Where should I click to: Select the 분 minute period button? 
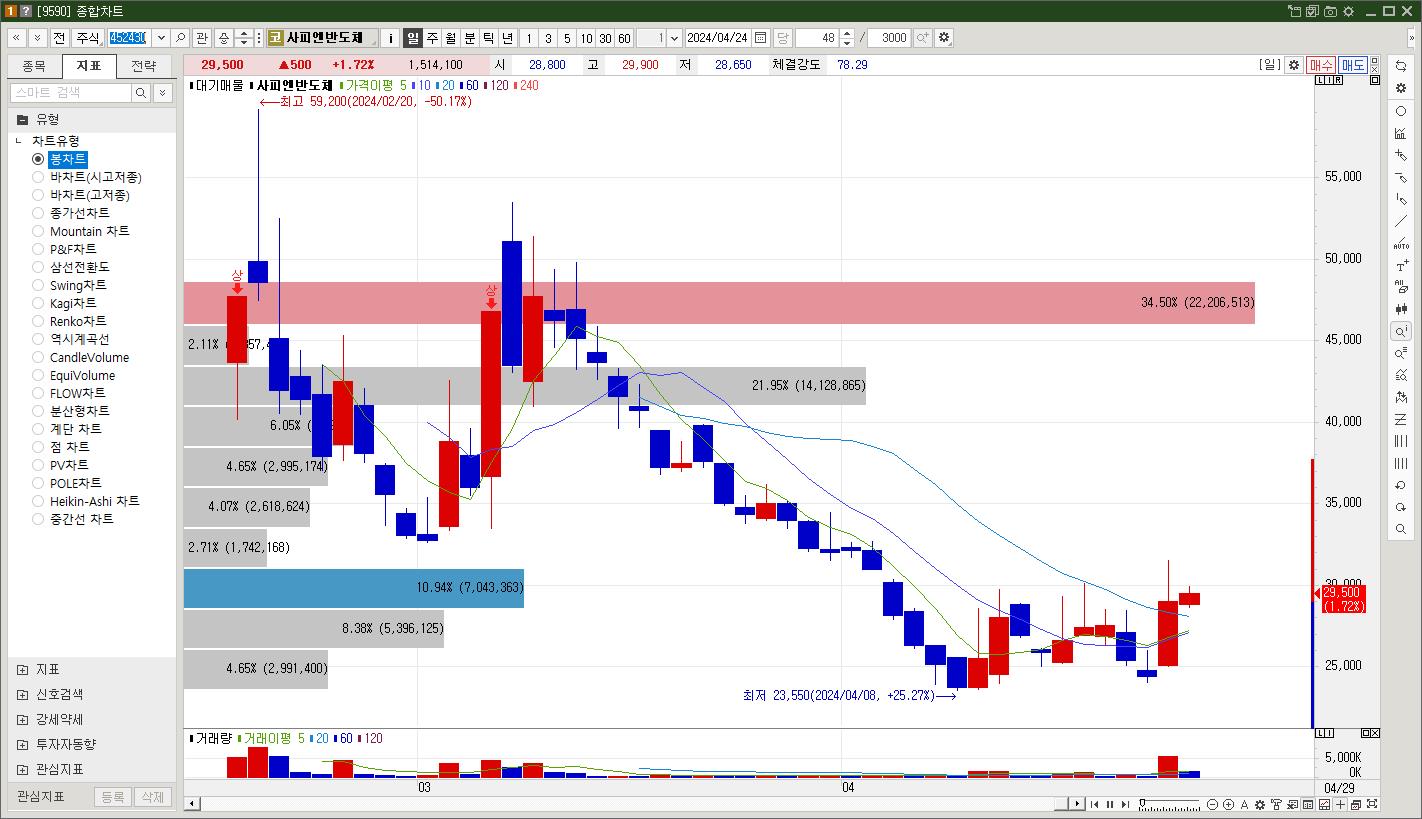pos(470,38)
